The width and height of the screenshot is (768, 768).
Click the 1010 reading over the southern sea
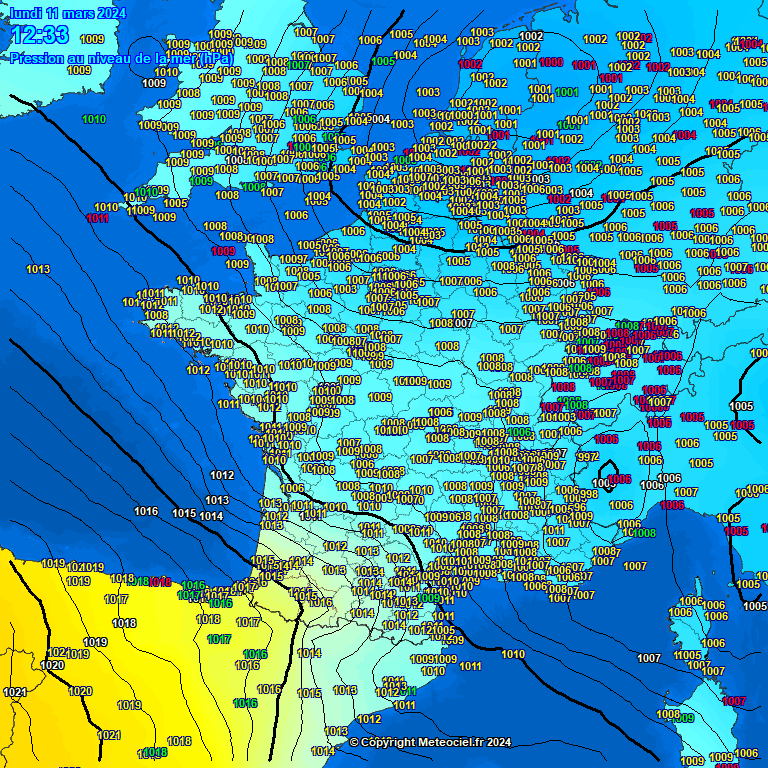pyautogui.click(x=513, y=654)
